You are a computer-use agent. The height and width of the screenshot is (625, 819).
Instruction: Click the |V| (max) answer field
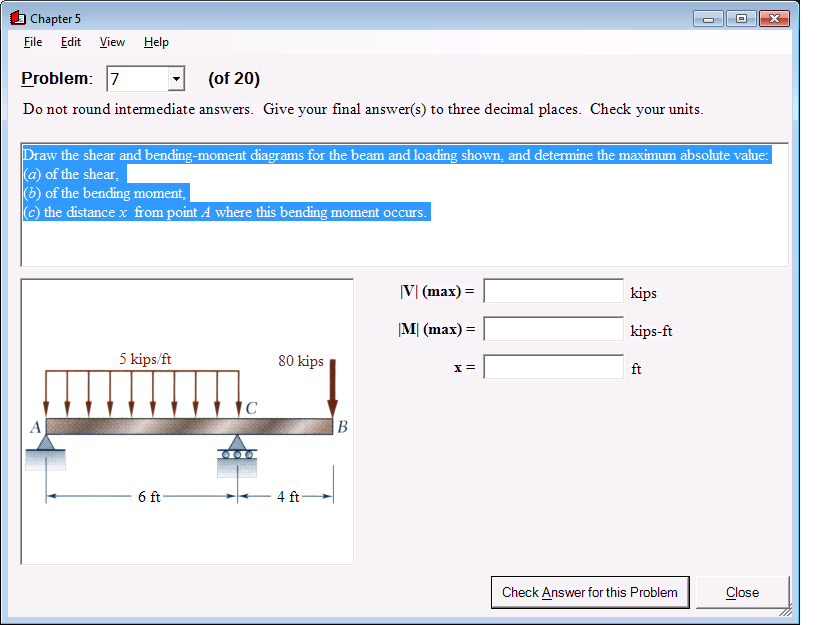coord(551,290)
